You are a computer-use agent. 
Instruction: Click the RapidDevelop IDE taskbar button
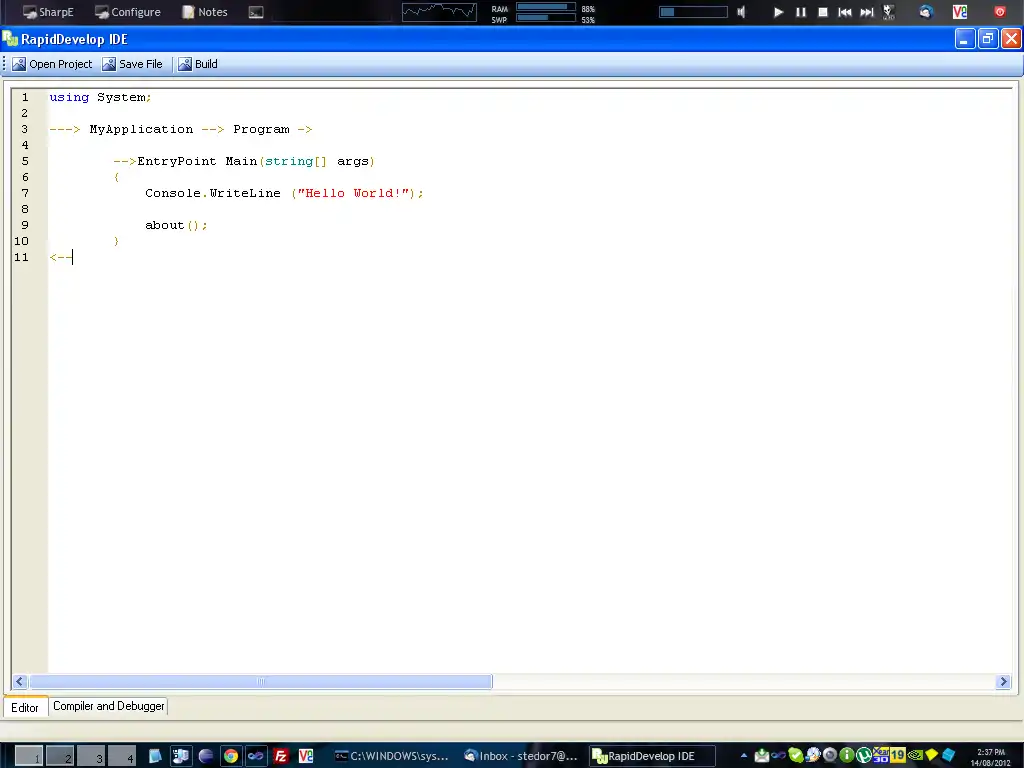[x=651, y=756]
